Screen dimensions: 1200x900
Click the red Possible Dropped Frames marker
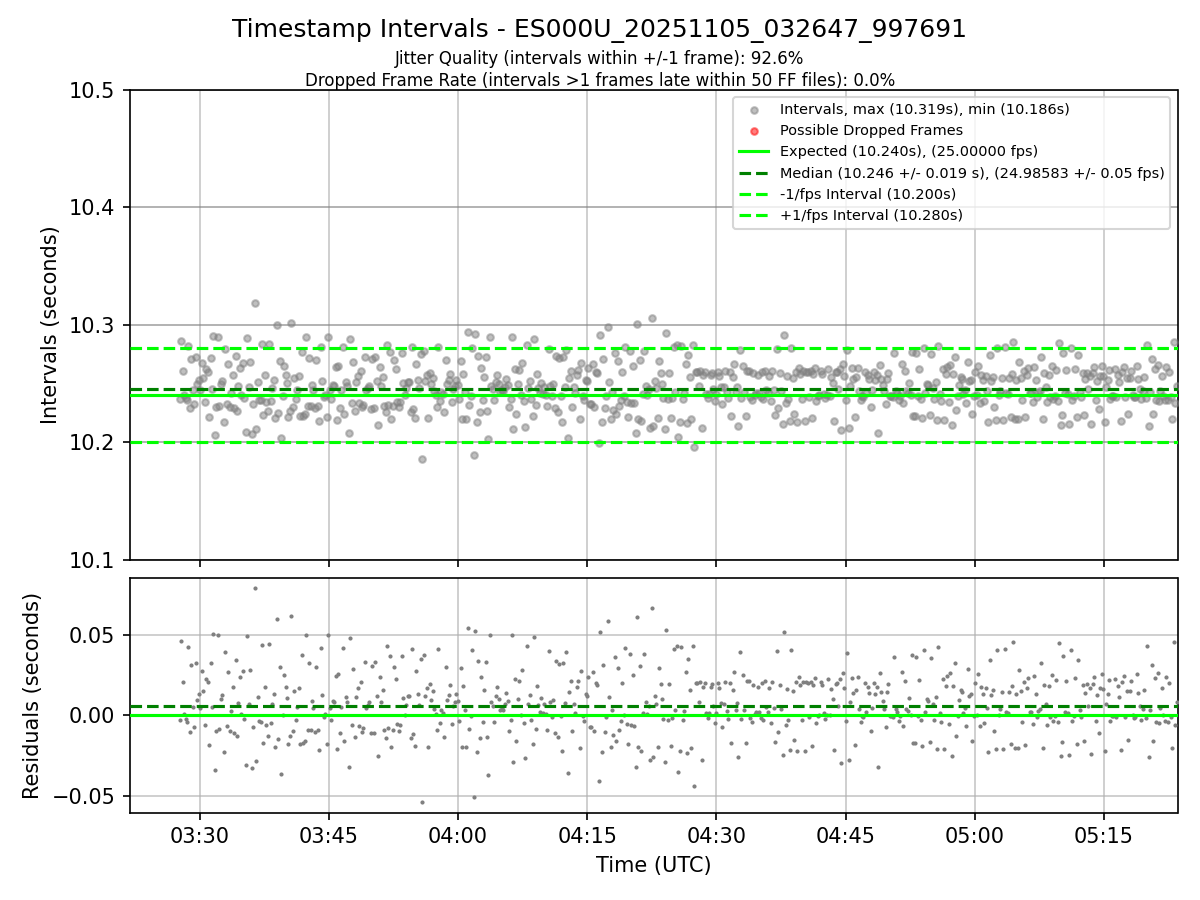tap(755, 130)
